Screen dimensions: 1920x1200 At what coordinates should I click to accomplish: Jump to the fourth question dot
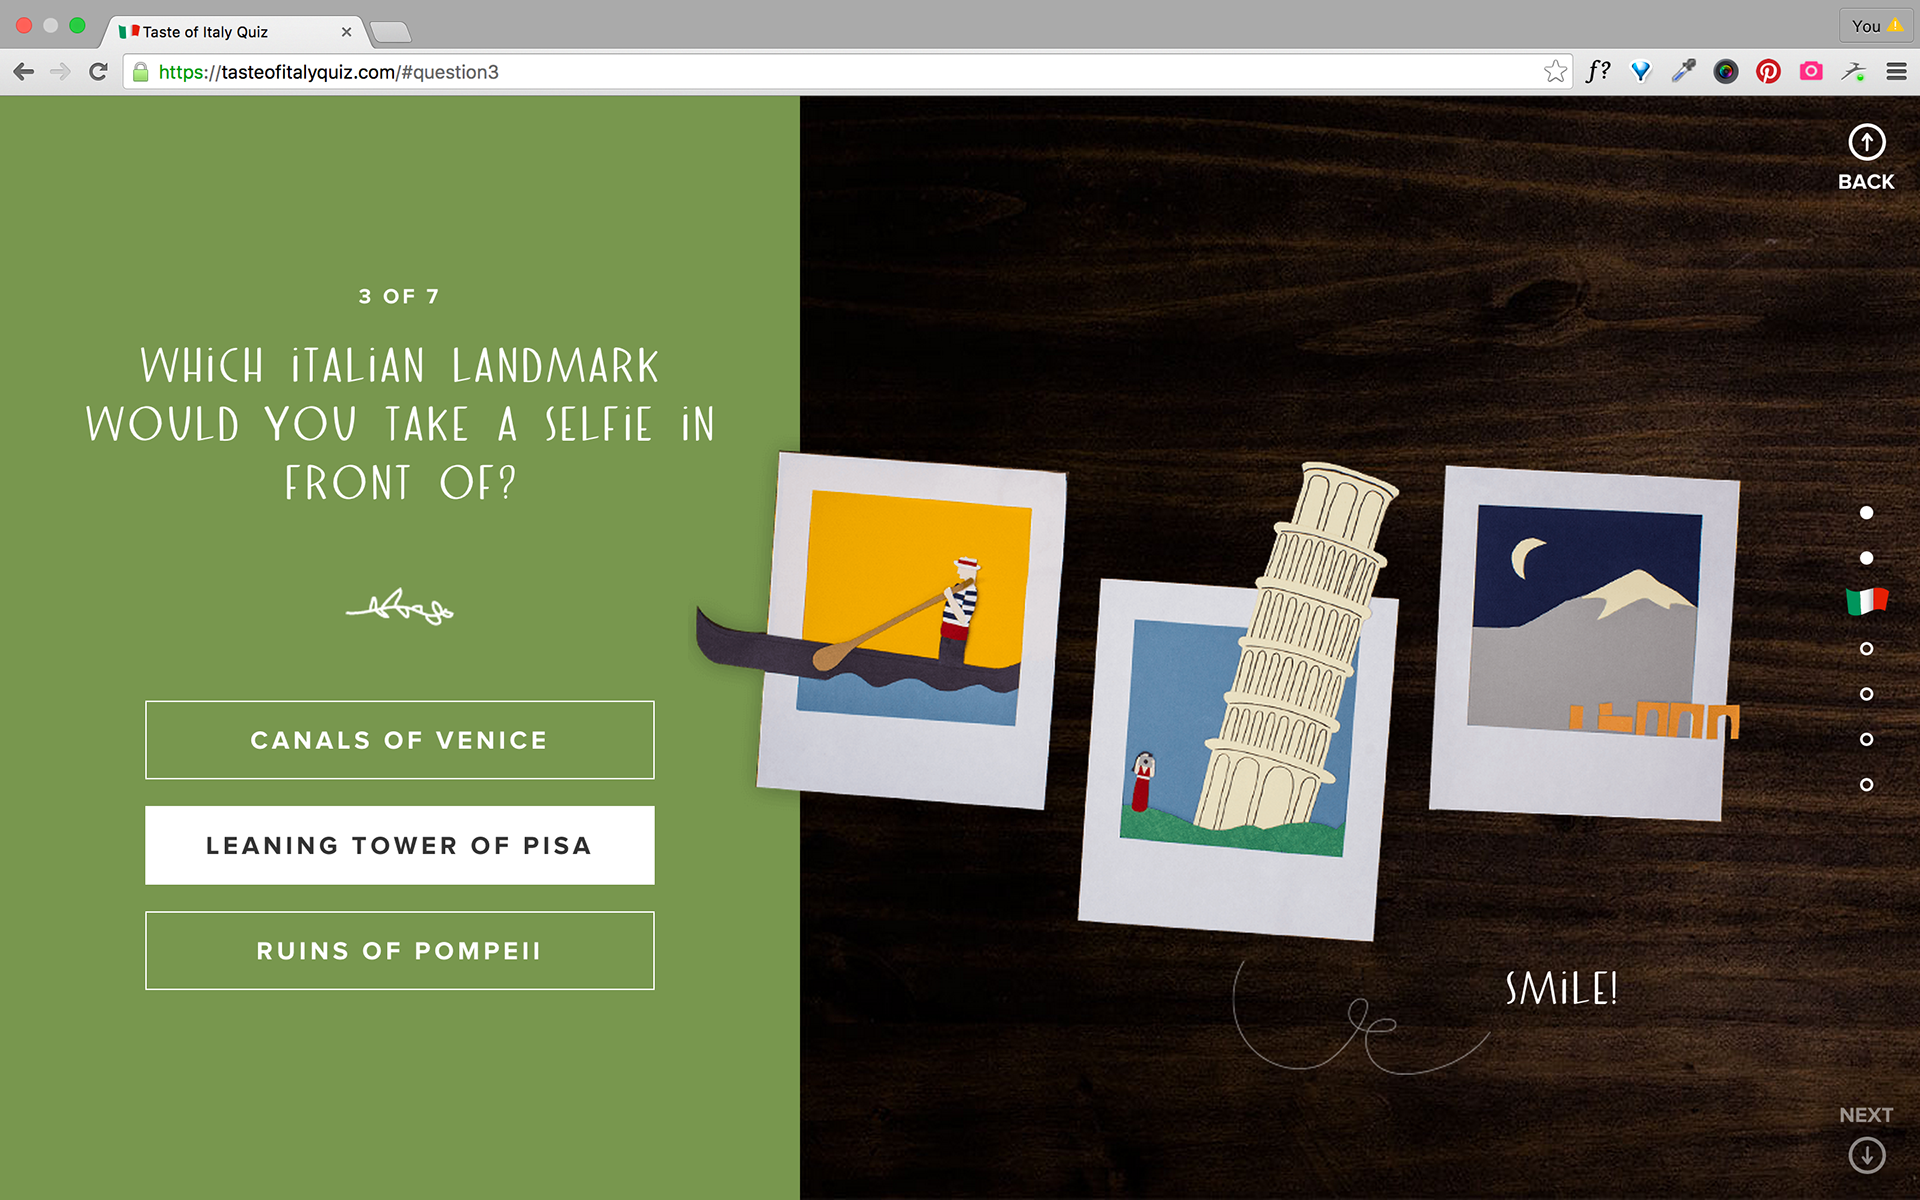(1866, 649)
